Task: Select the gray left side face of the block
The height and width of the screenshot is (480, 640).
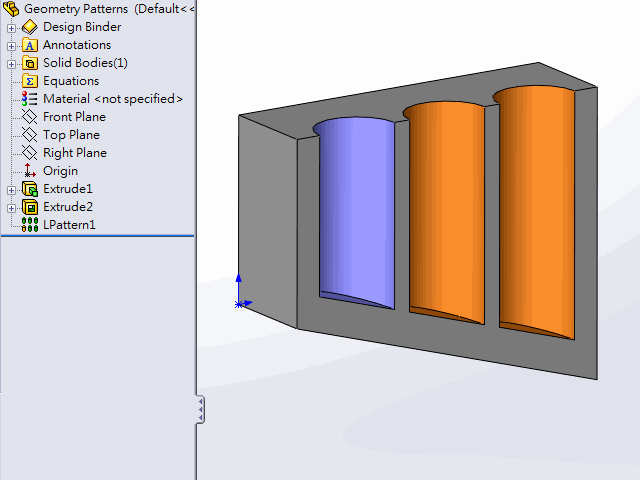Action: coord(267,220)
